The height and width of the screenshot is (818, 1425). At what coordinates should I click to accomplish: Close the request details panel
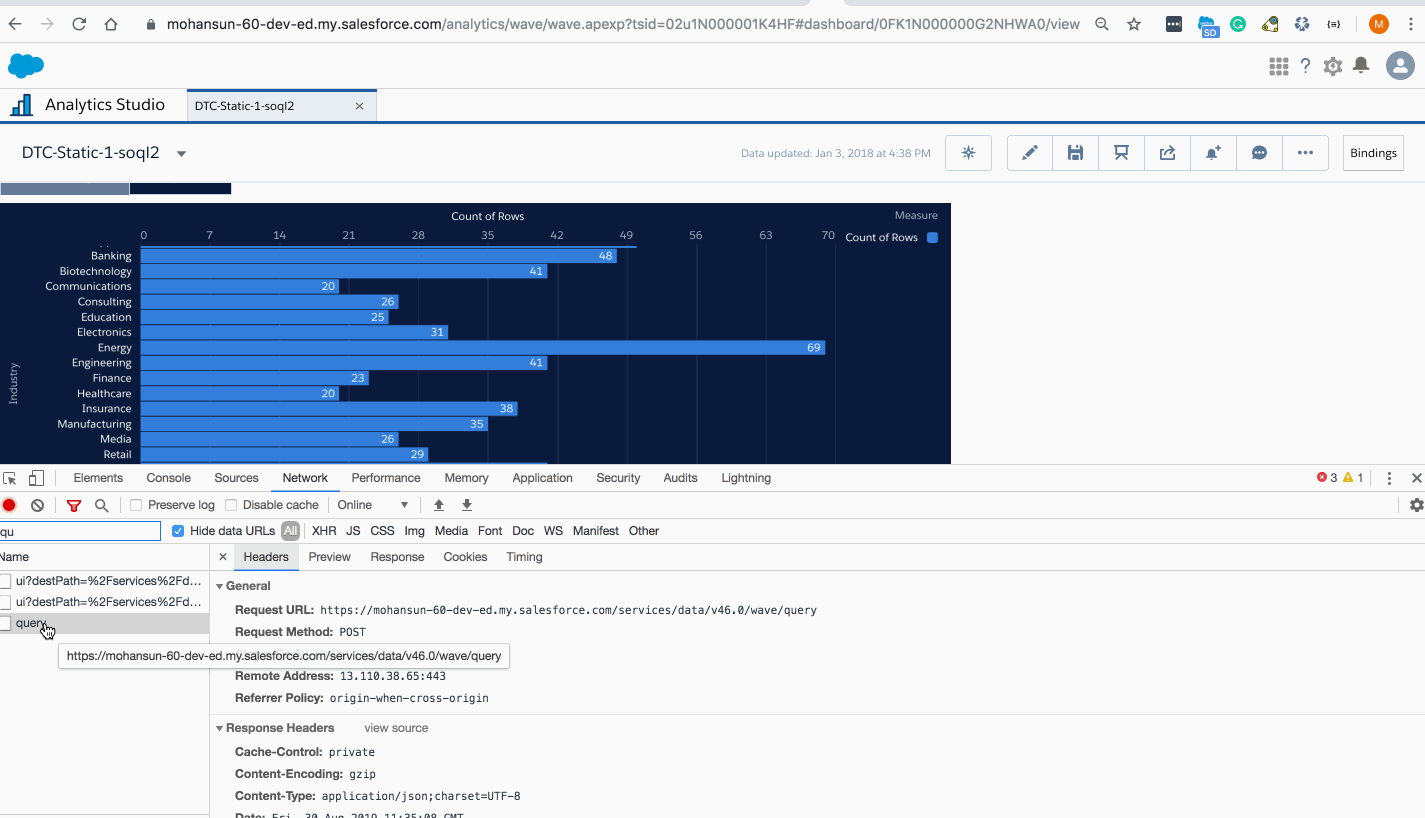223,557
